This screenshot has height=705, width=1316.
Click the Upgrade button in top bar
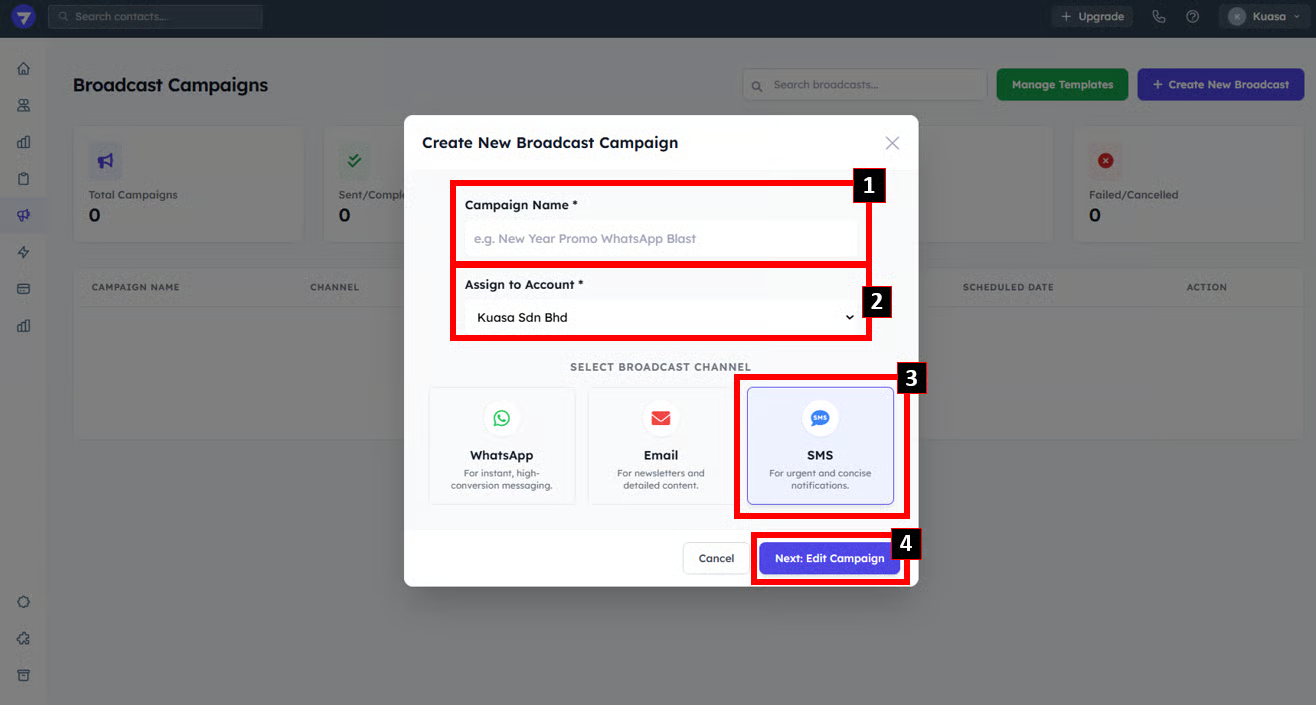pyautogui.click(x=1092, y=17)
